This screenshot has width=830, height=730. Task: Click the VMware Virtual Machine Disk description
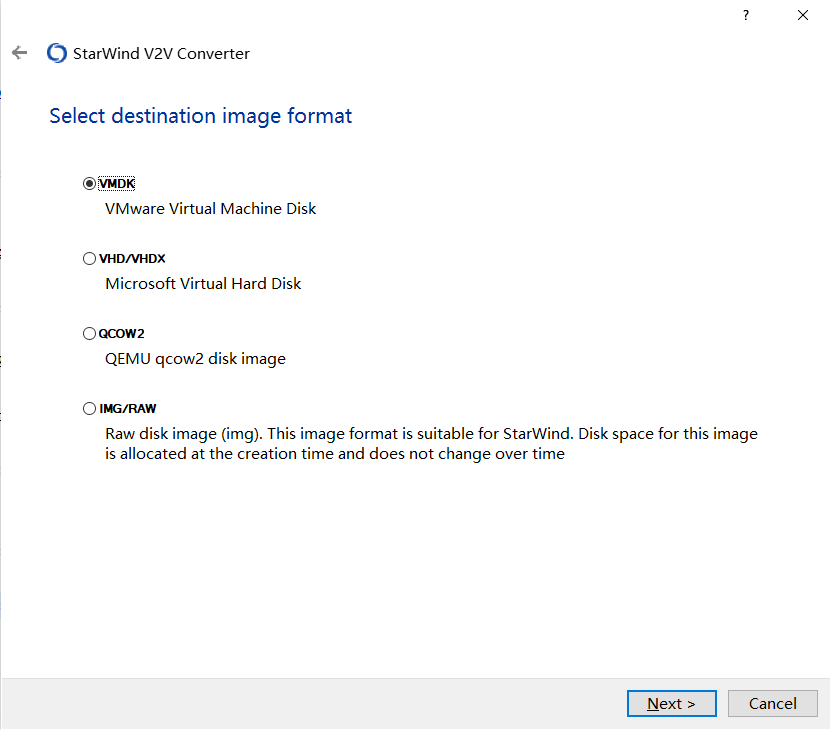tap(211, 209)
